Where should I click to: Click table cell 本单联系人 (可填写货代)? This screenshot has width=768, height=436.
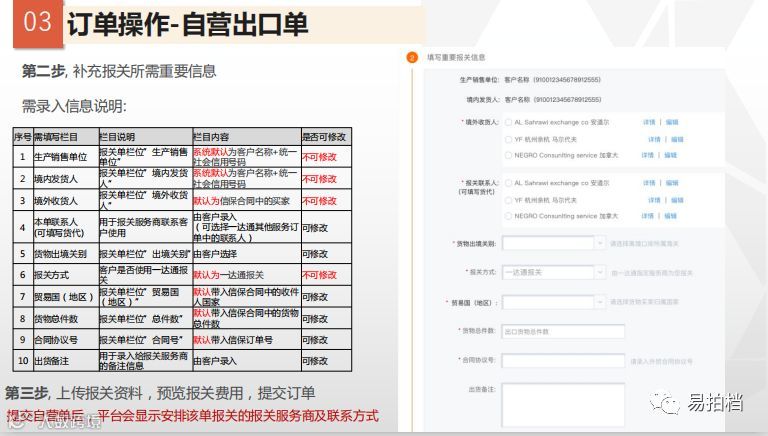click(x=66, y=227)
